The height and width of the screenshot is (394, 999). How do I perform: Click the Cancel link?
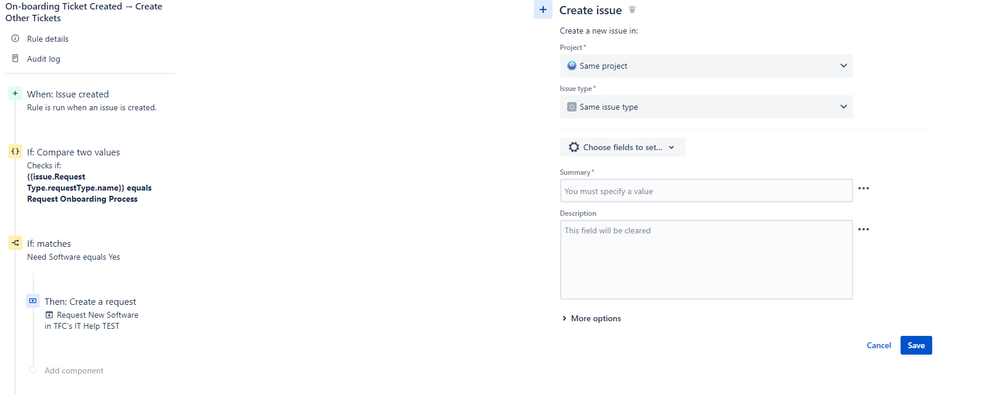click(879, 345)
